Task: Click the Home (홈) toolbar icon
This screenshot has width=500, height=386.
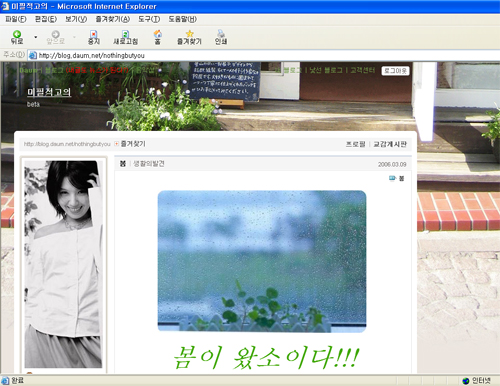Action: (x=158, y=34)
